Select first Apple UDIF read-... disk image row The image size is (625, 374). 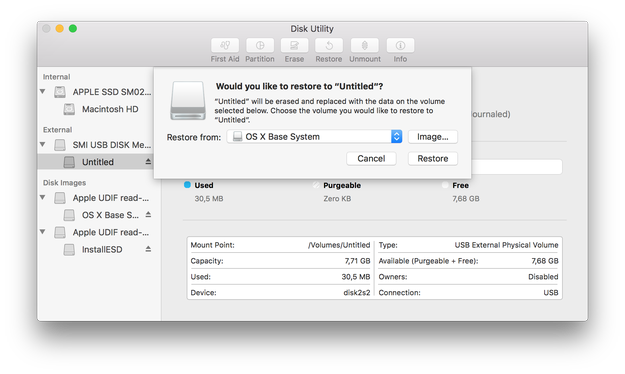click(99, 198)
